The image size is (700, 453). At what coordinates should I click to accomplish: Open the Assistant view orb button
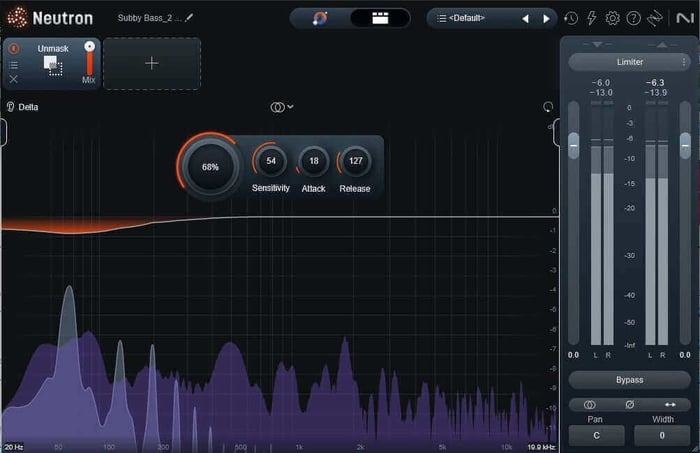[x=320, y=18]
